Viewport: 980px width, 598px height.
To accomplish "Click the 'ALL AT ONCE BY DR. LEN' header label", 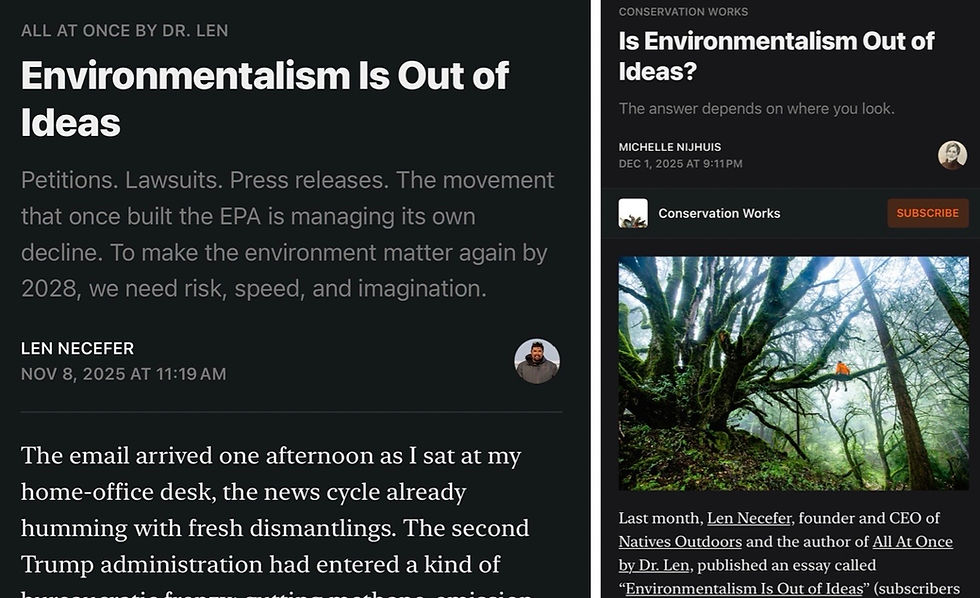I will point(125,31).
